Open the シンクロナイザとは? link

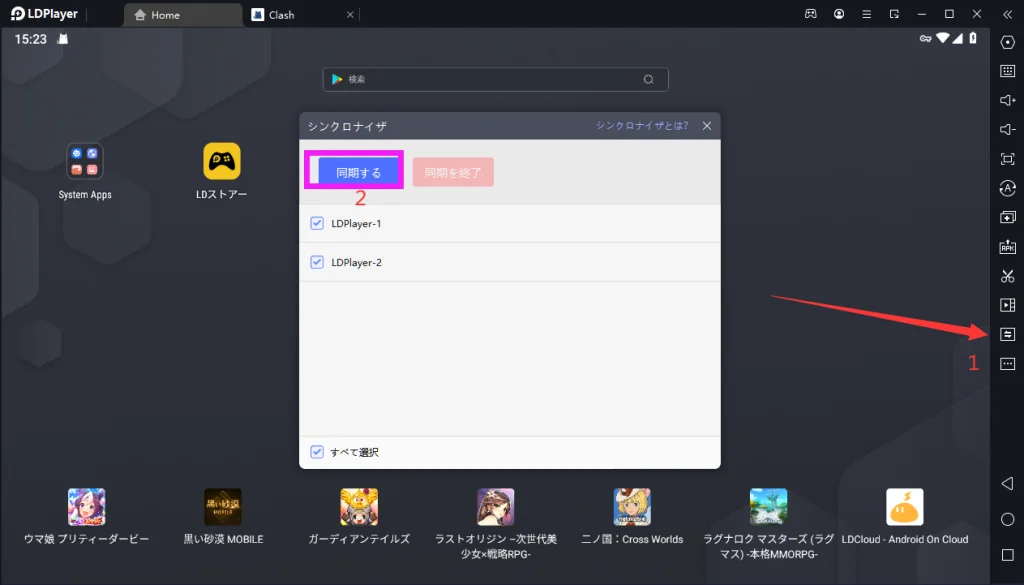pyautogui.click(x=642, y=125)
